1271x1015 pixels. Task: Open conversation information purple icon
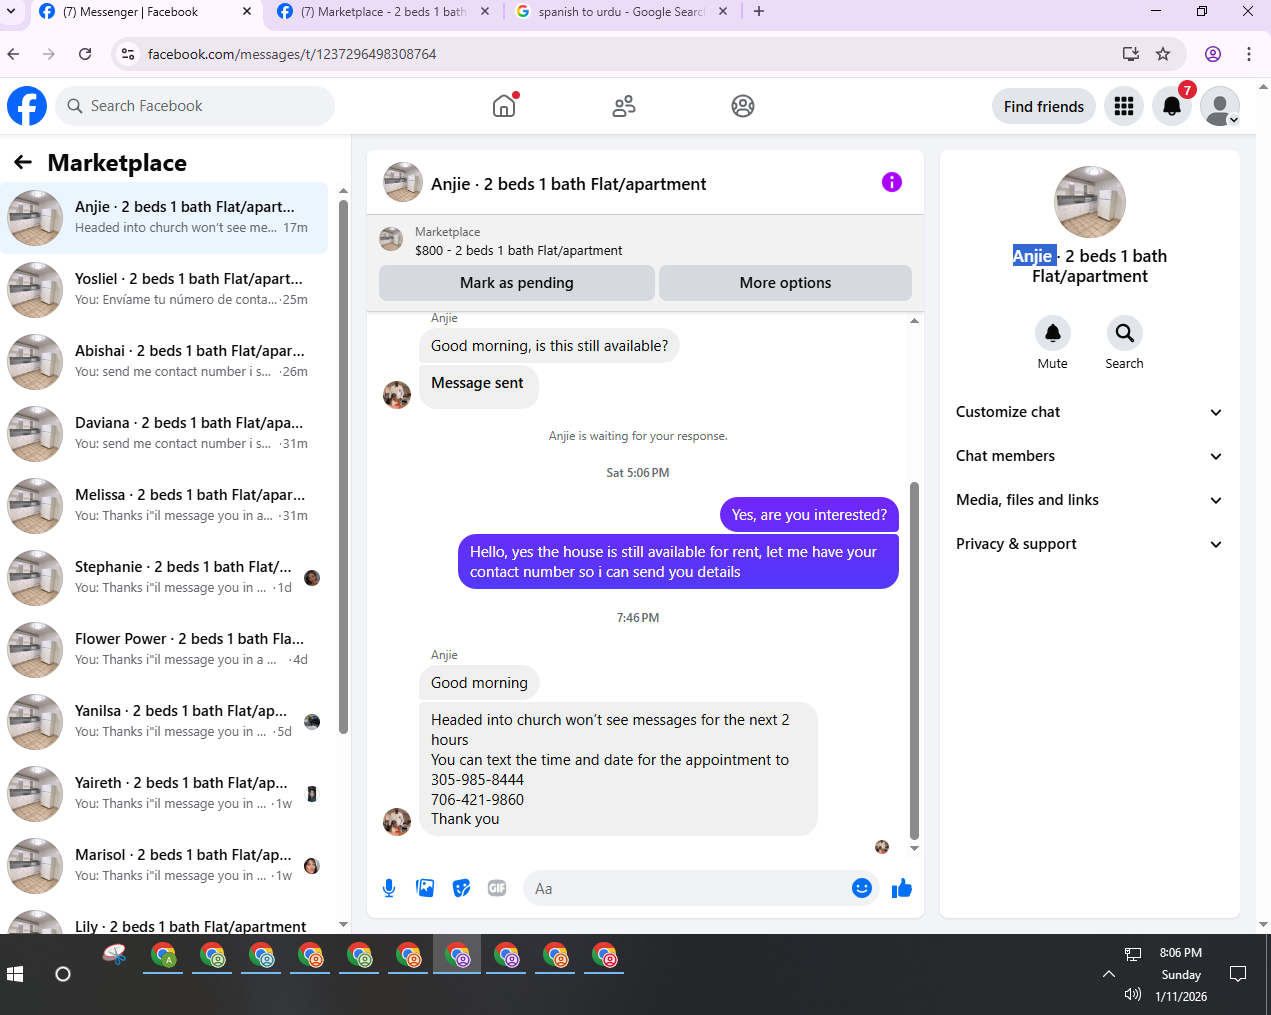892,182
